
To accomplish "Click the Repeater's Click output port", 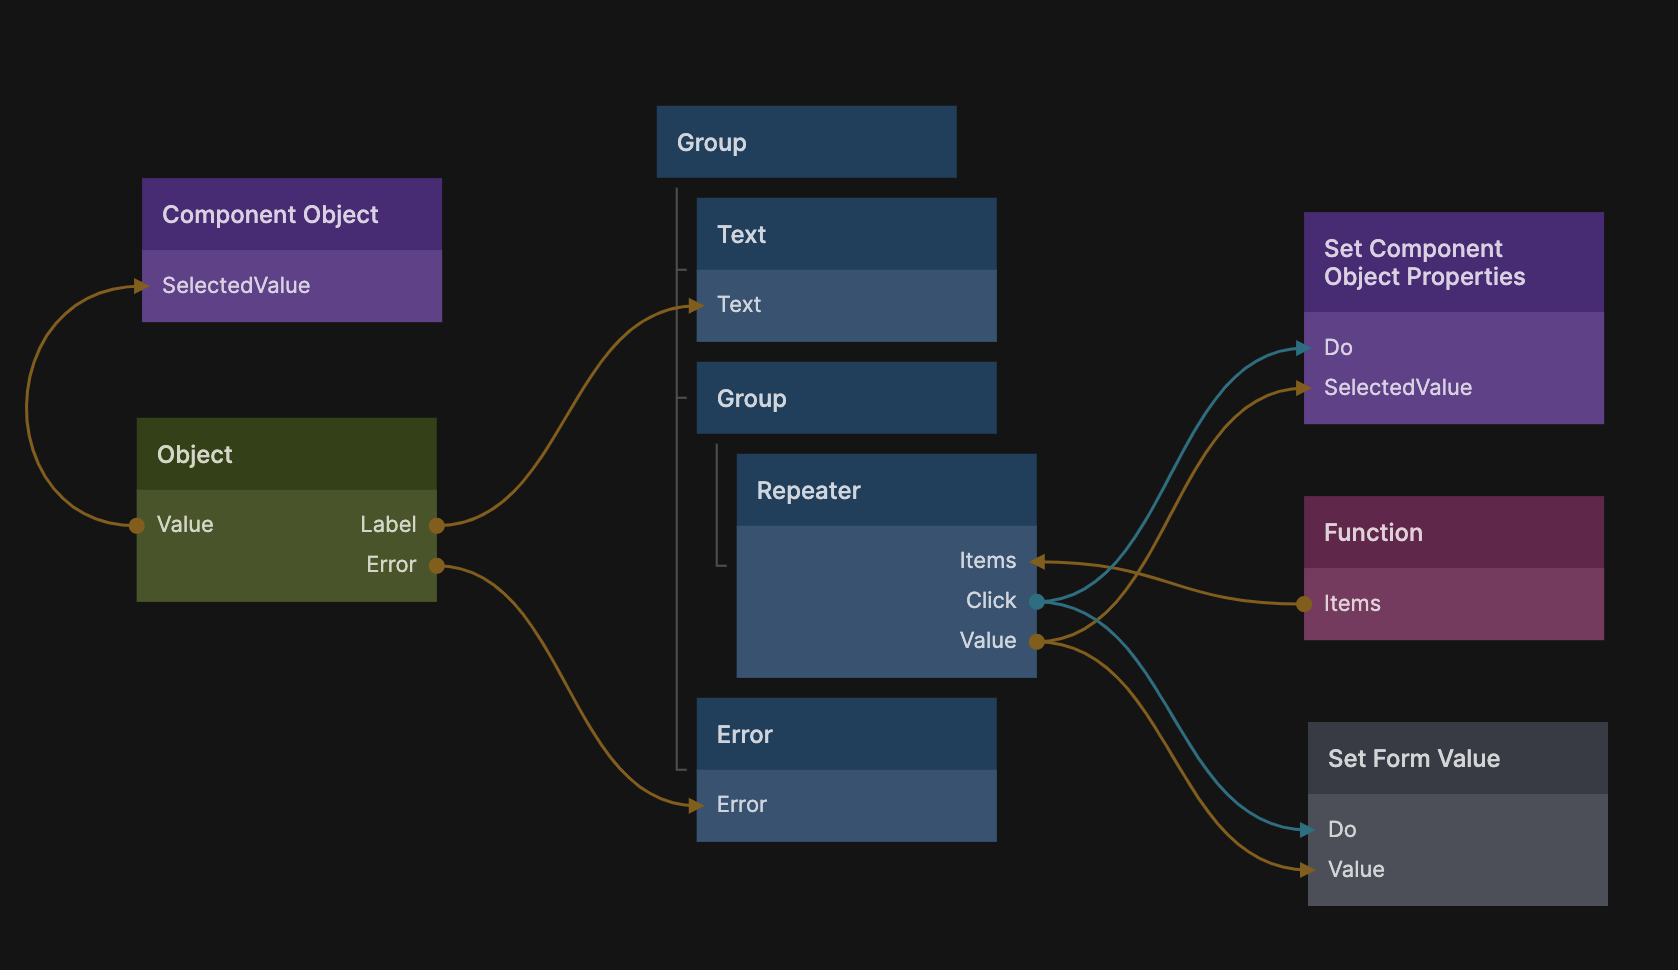I will coord(1037,601).
